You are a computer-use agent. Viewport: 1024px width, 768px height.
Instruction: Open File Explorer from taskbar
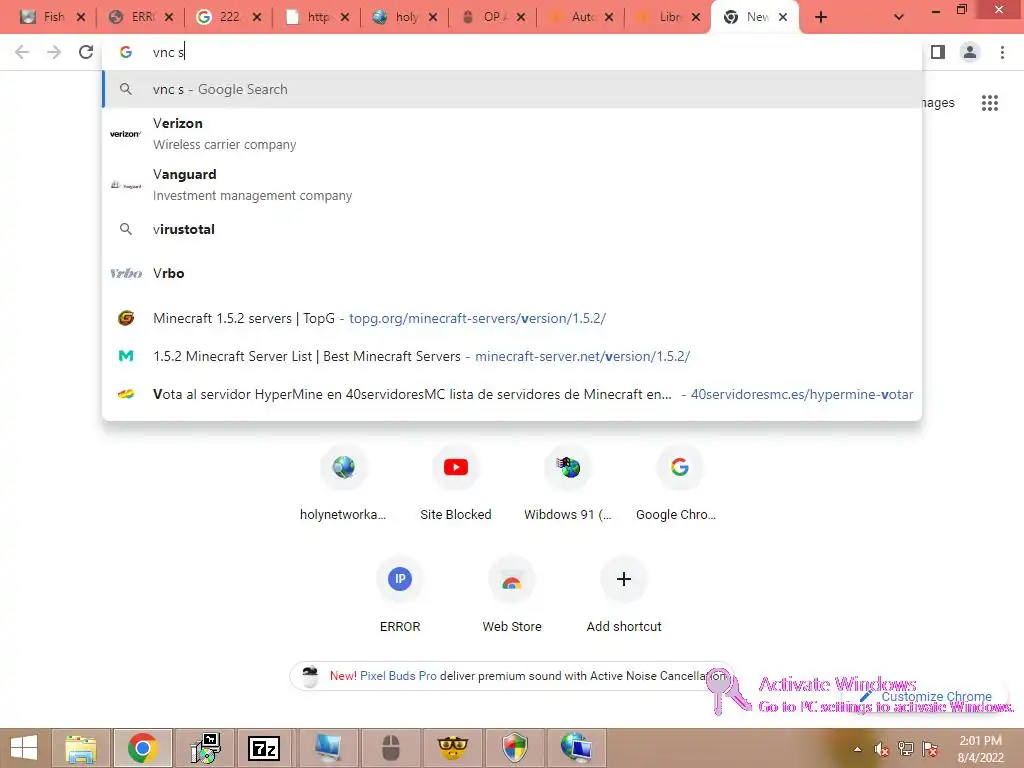81,748
